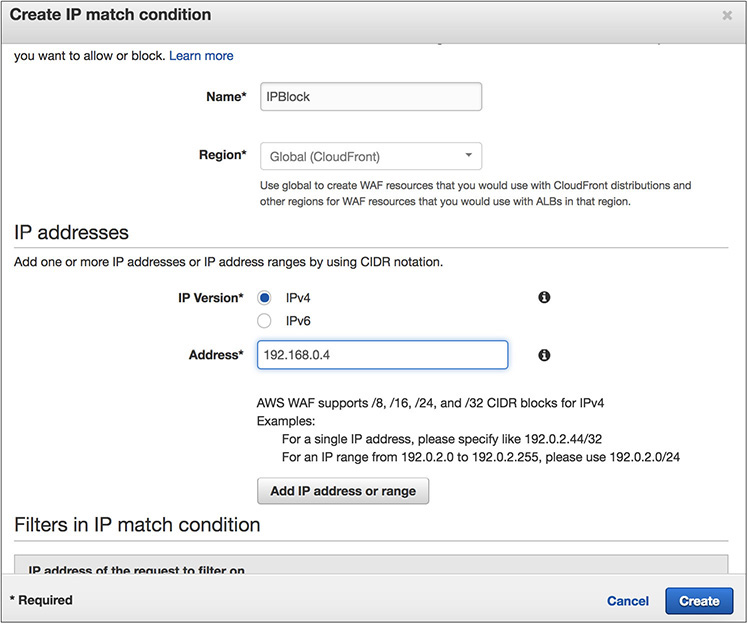Focus the Name field containing IPBlock

[370, 96]
